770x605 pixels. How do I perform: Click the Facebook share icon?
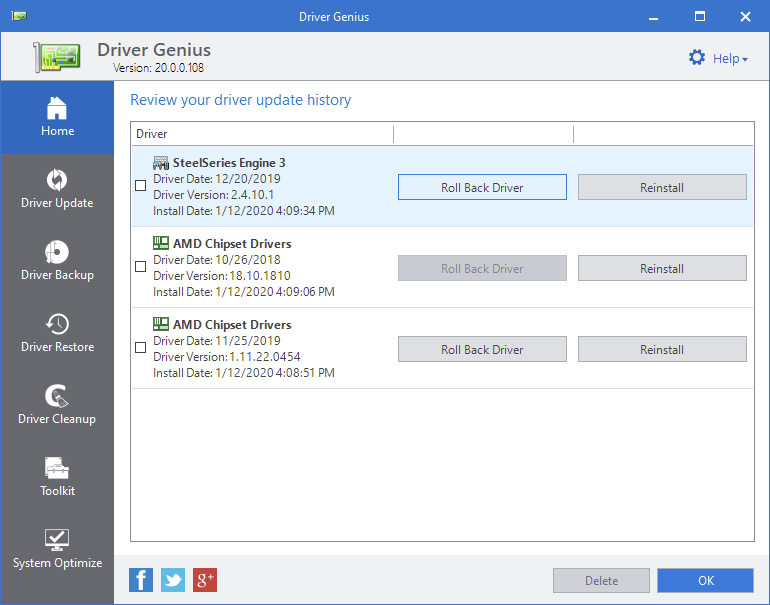coord(141,580)
